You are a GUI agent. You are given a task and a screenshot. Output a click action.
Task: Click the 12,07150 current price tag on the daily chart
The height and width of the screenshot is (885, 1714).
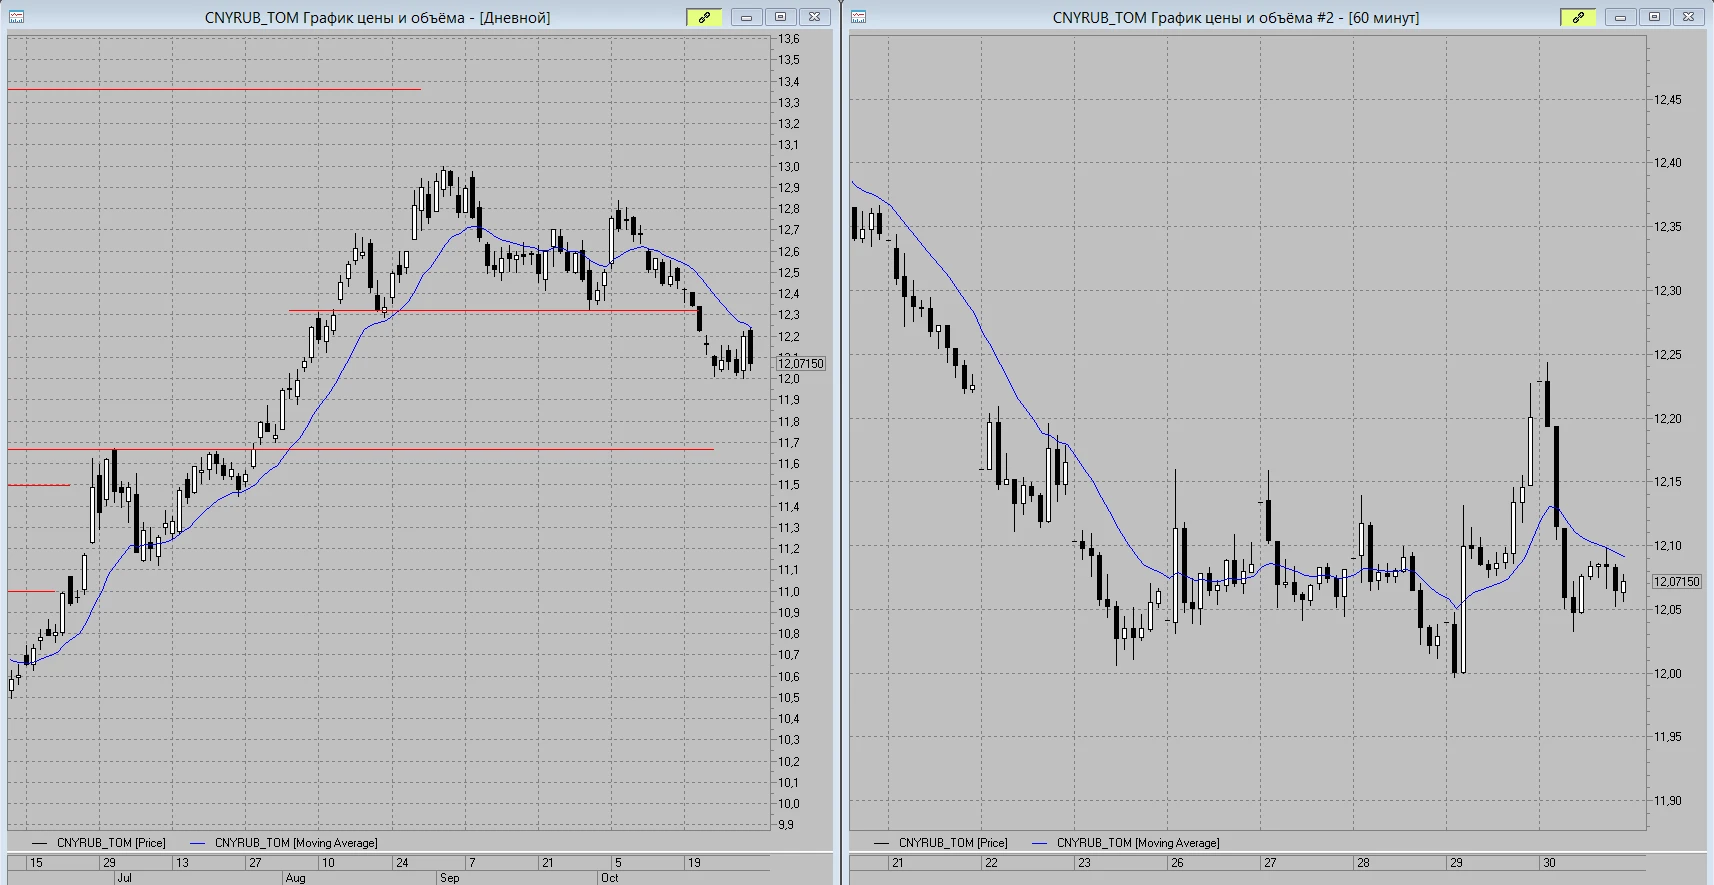coord(801,364)
